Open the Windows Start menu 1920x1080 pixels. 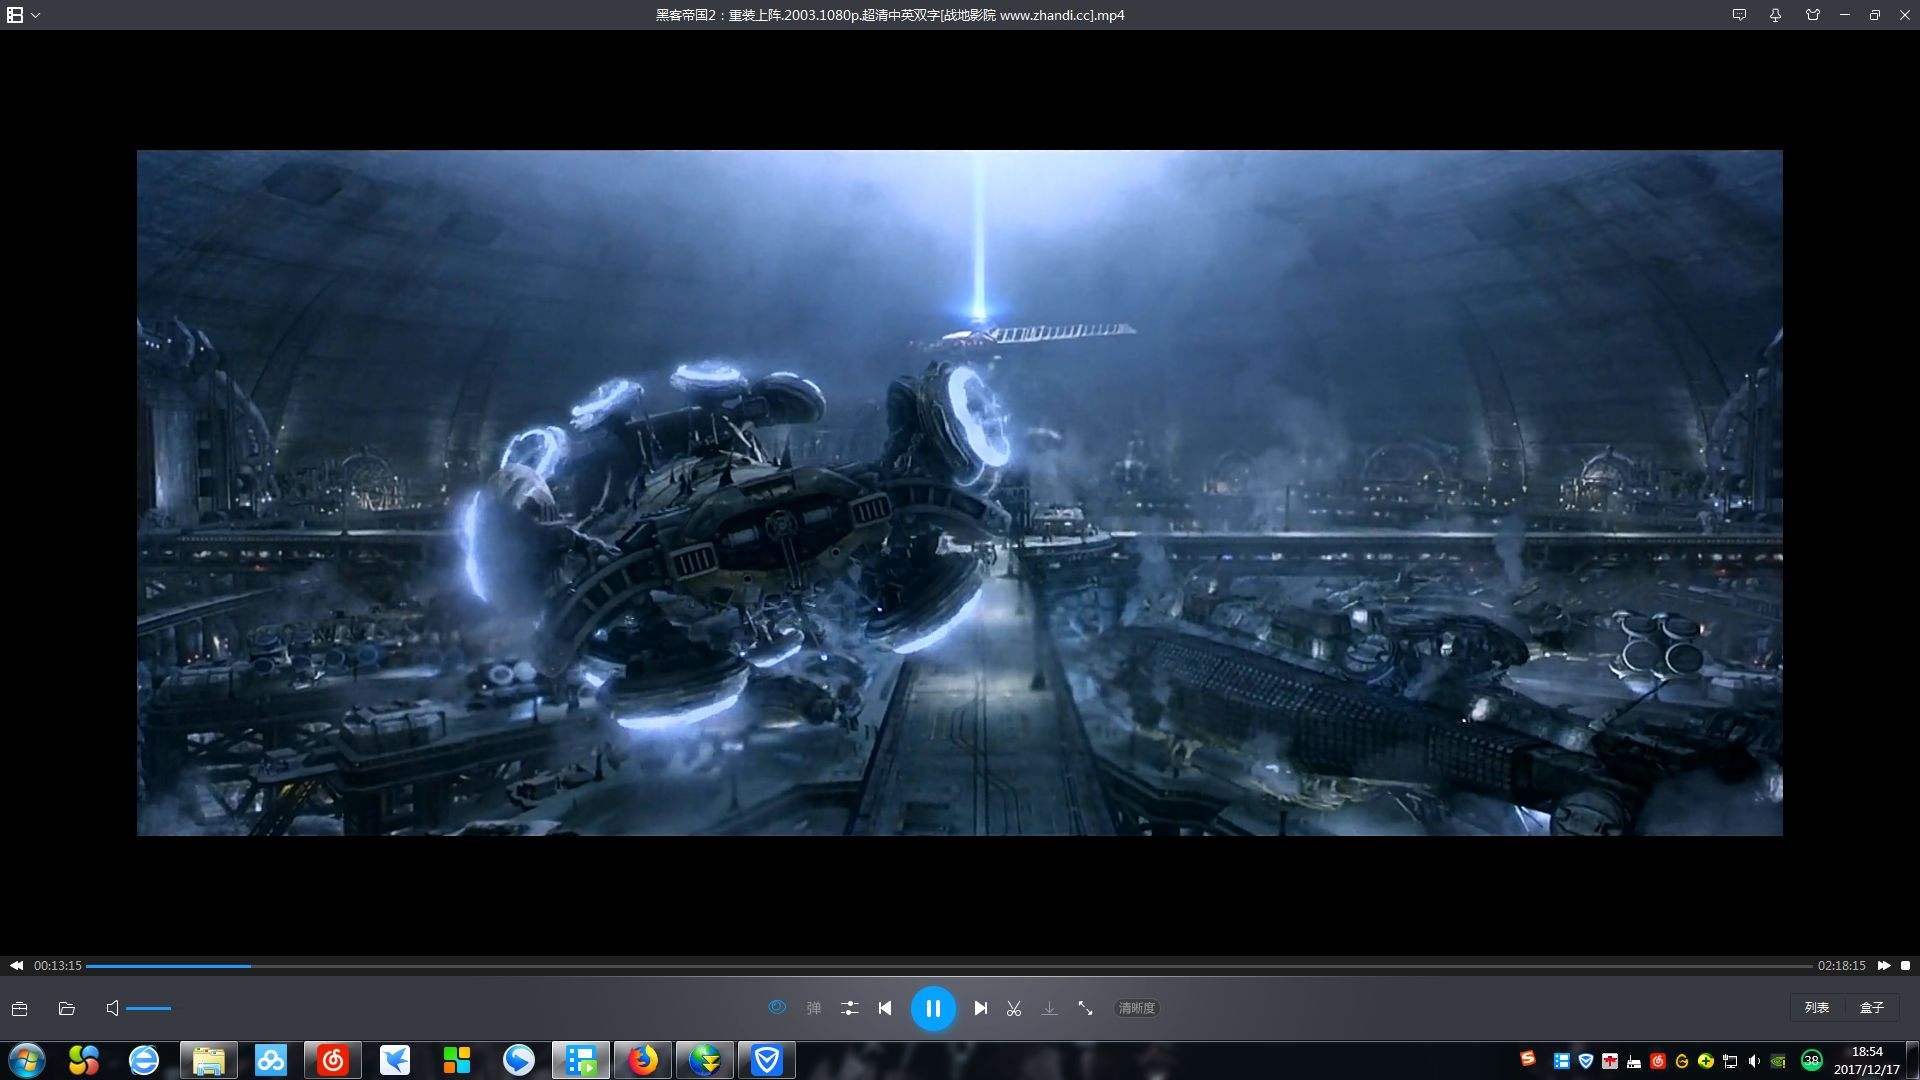click(27, 1060)
